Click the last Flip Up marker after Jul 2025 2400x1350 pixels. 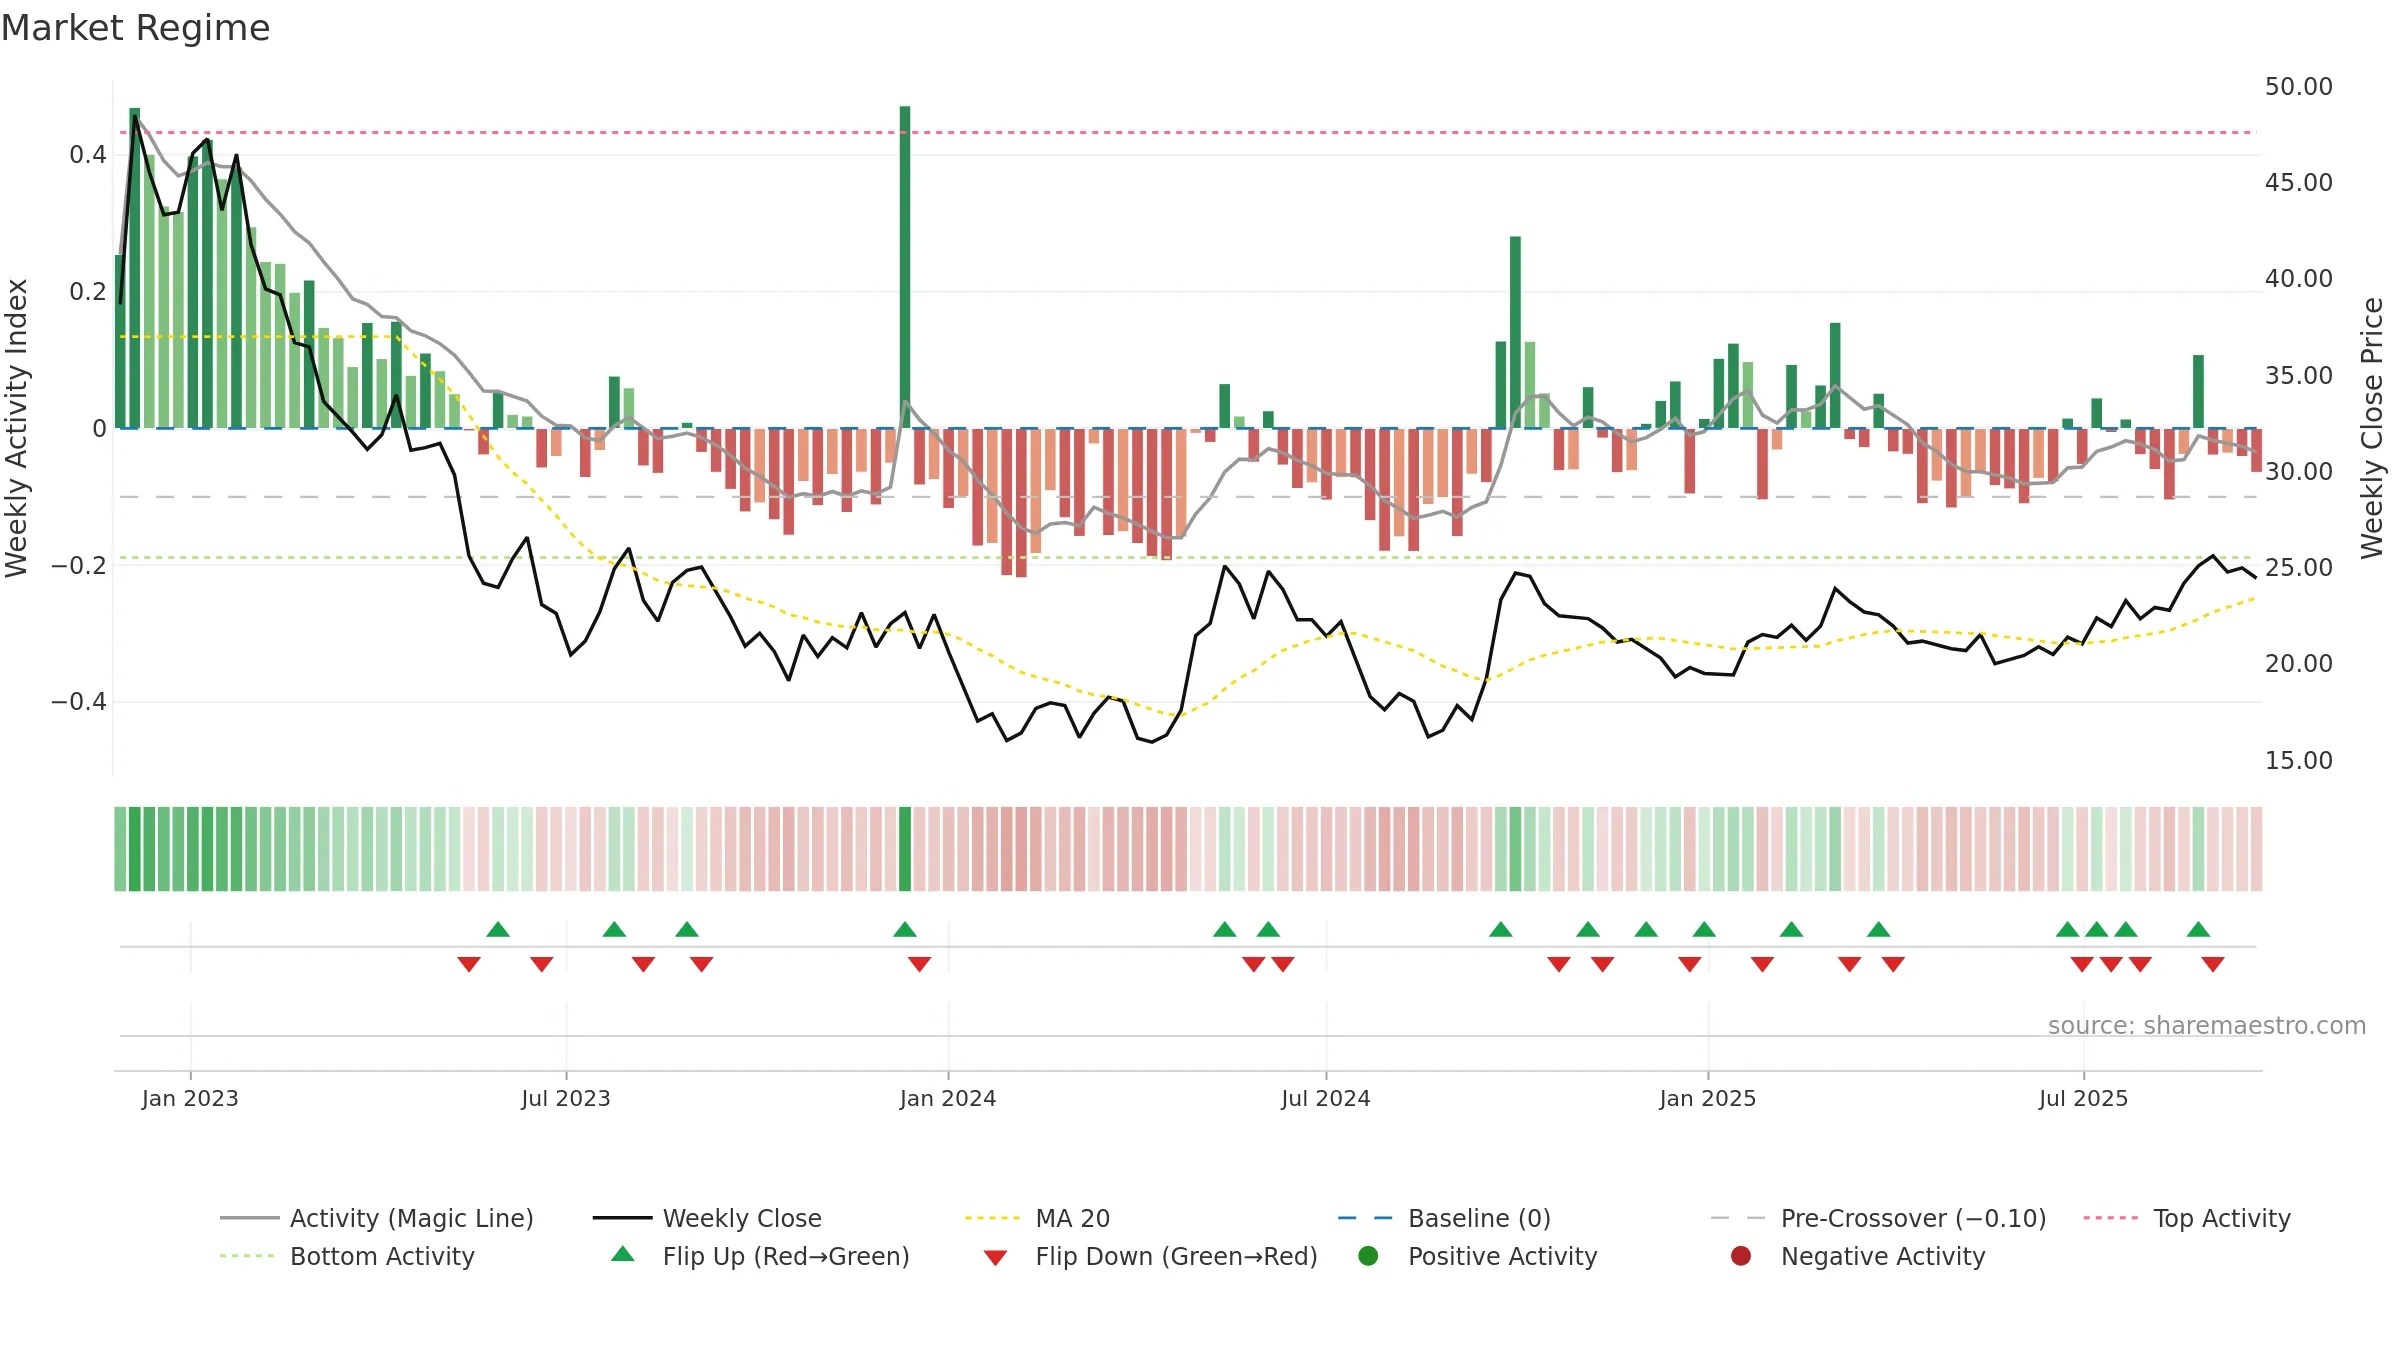point(2198,930)
